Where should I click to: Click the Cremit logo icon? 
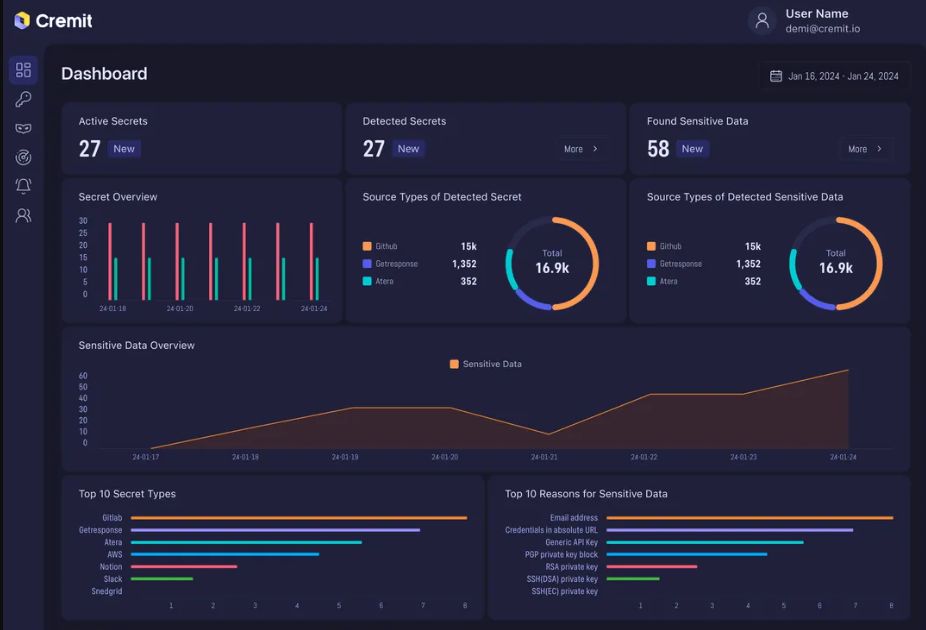pyautogui.click(x=22, y=21)
